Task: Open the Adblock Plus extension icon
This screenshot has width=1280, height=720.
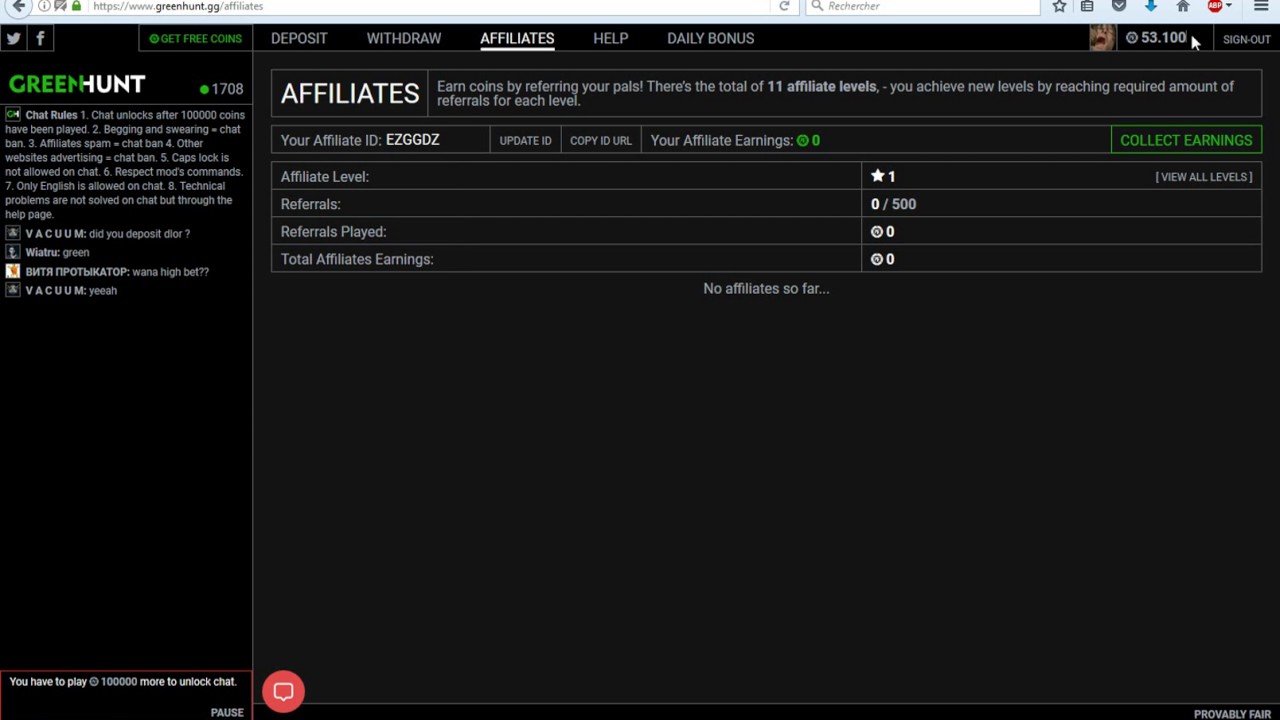Action: tap(1216, 6)
